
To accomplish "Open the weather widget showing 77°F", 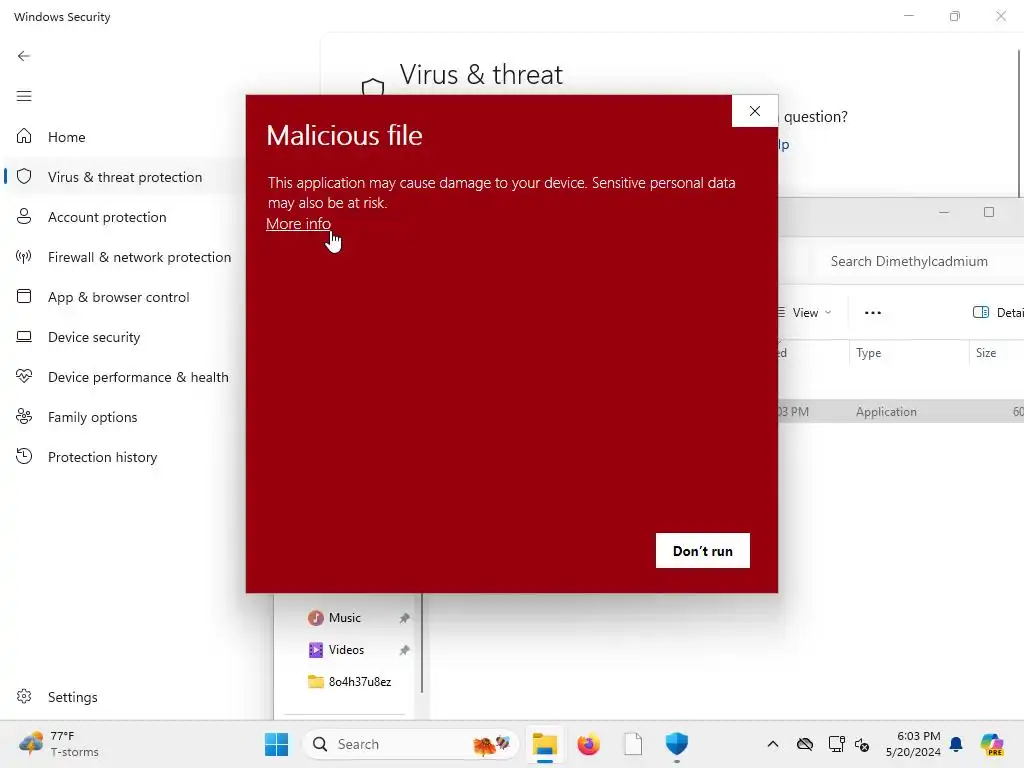I will click(x=59, y=744).
